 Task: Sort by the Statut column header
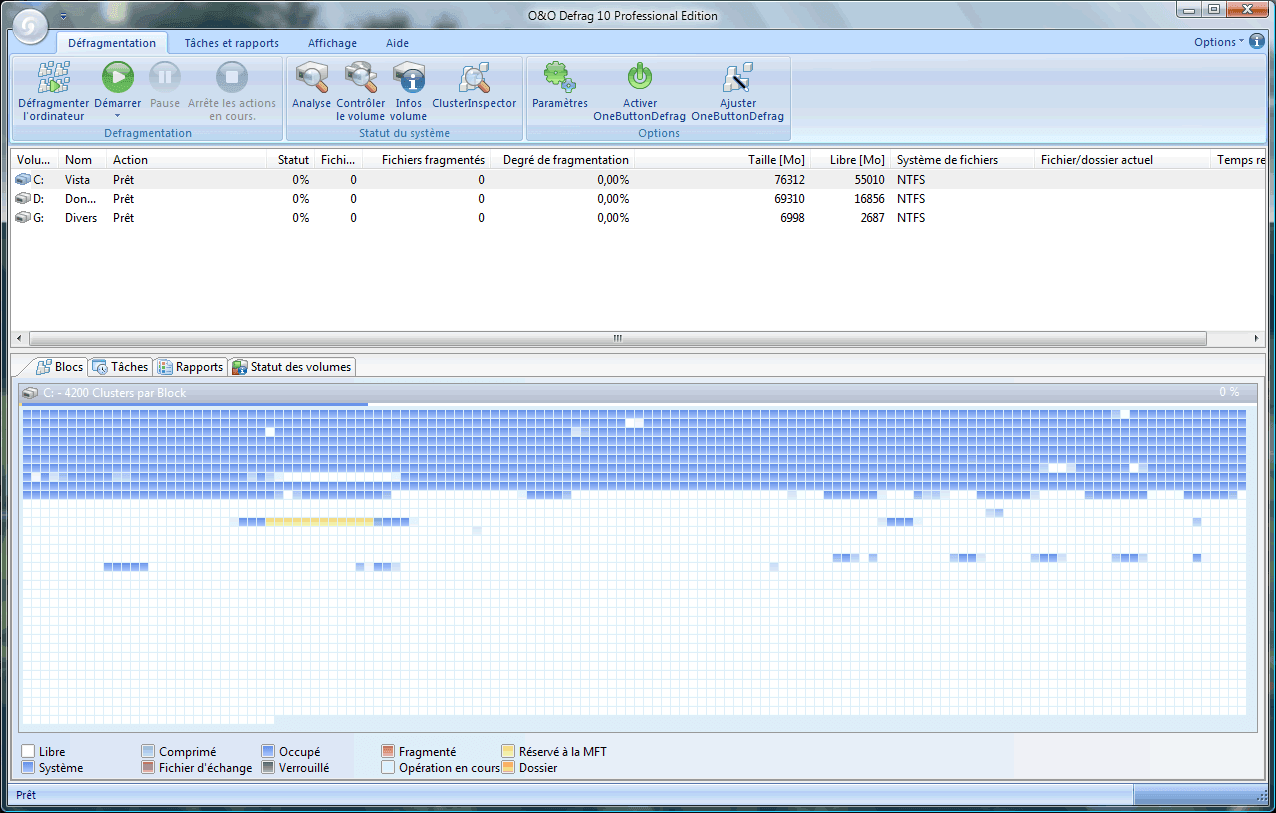pos(290,160)
